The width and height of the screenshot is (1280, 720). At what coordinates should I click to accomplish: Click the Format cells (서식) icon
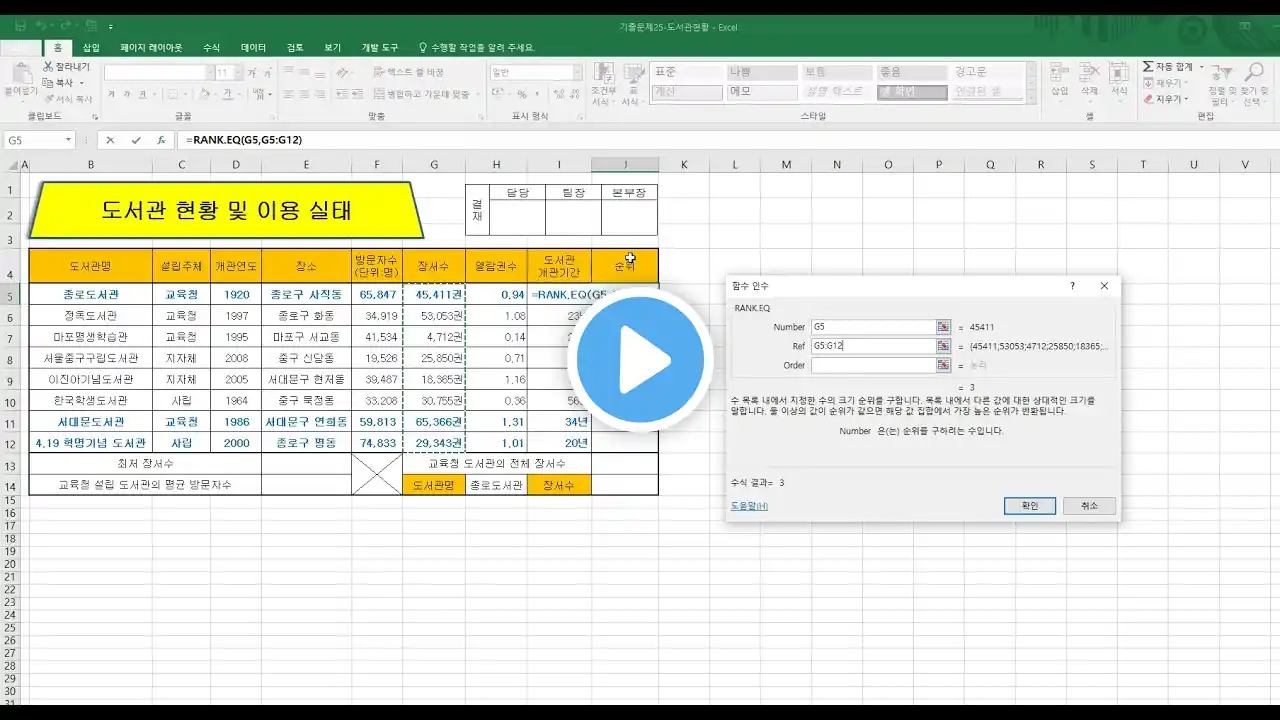click(x=1120, y=73)
